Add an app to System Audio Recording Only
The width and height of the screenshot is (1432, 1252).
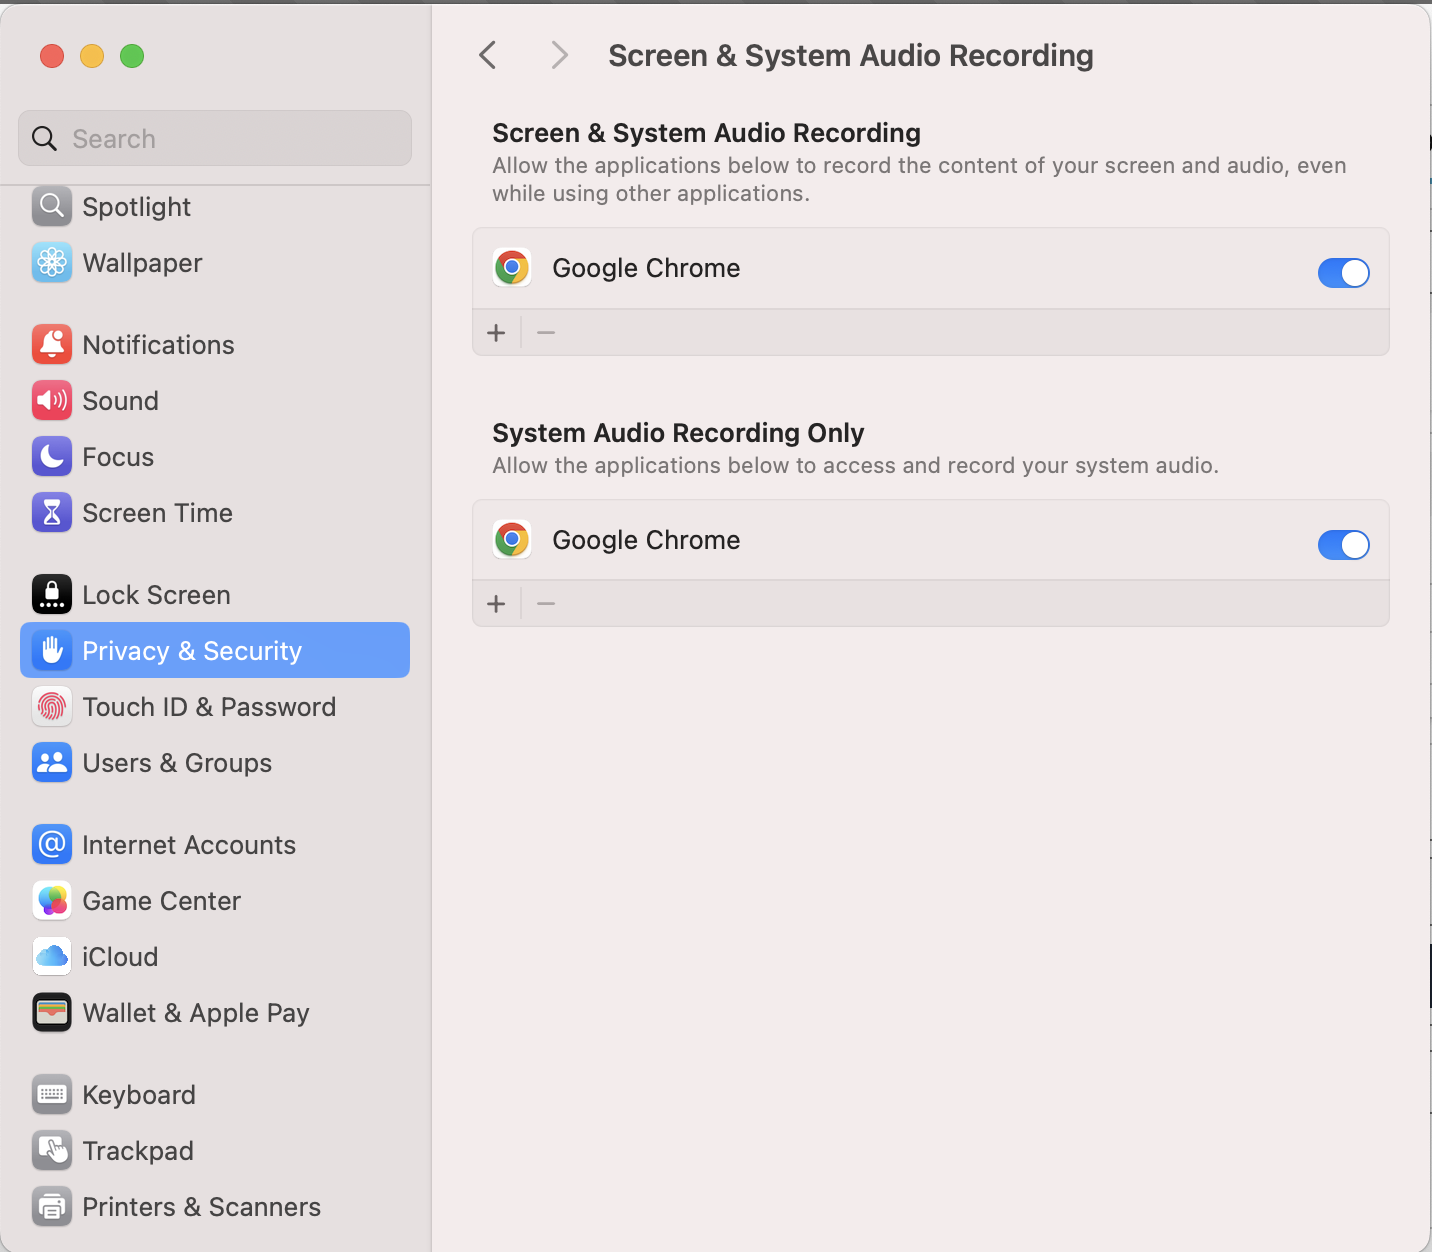click(496, 604)
